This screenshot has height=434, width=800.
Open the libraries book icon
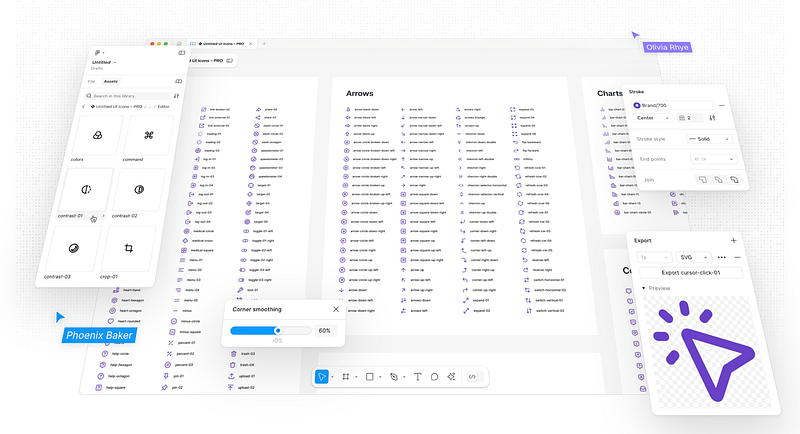click(x=179, y=81)
